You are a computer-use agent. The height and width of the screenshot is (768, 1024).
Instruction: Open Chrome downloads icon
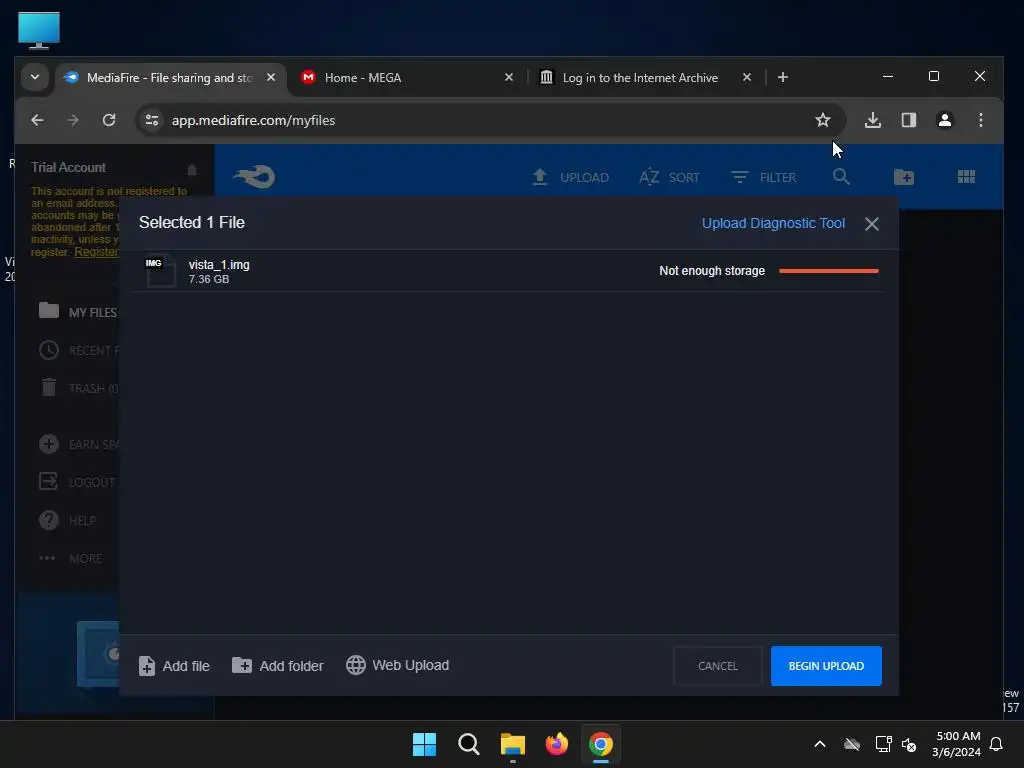pos(872,120)
